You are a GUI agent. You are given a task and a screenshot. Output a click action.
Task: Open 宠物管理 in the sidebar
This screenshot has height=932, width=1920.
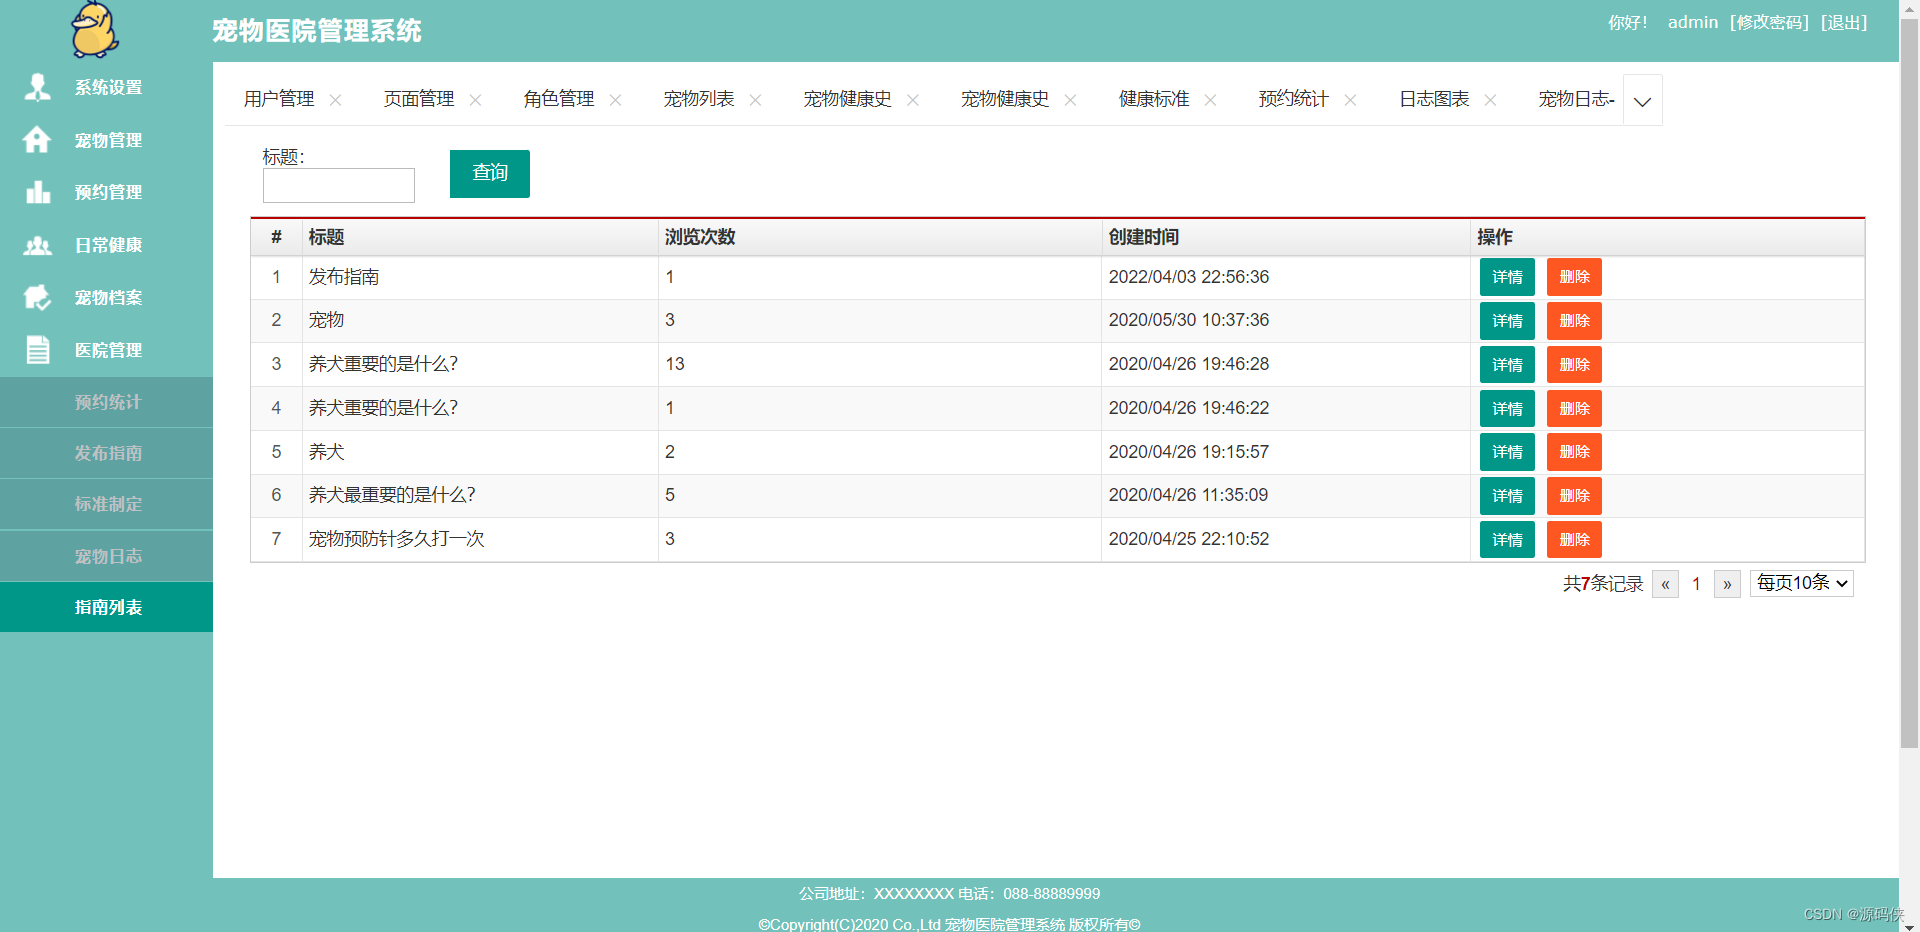[106, 140]
